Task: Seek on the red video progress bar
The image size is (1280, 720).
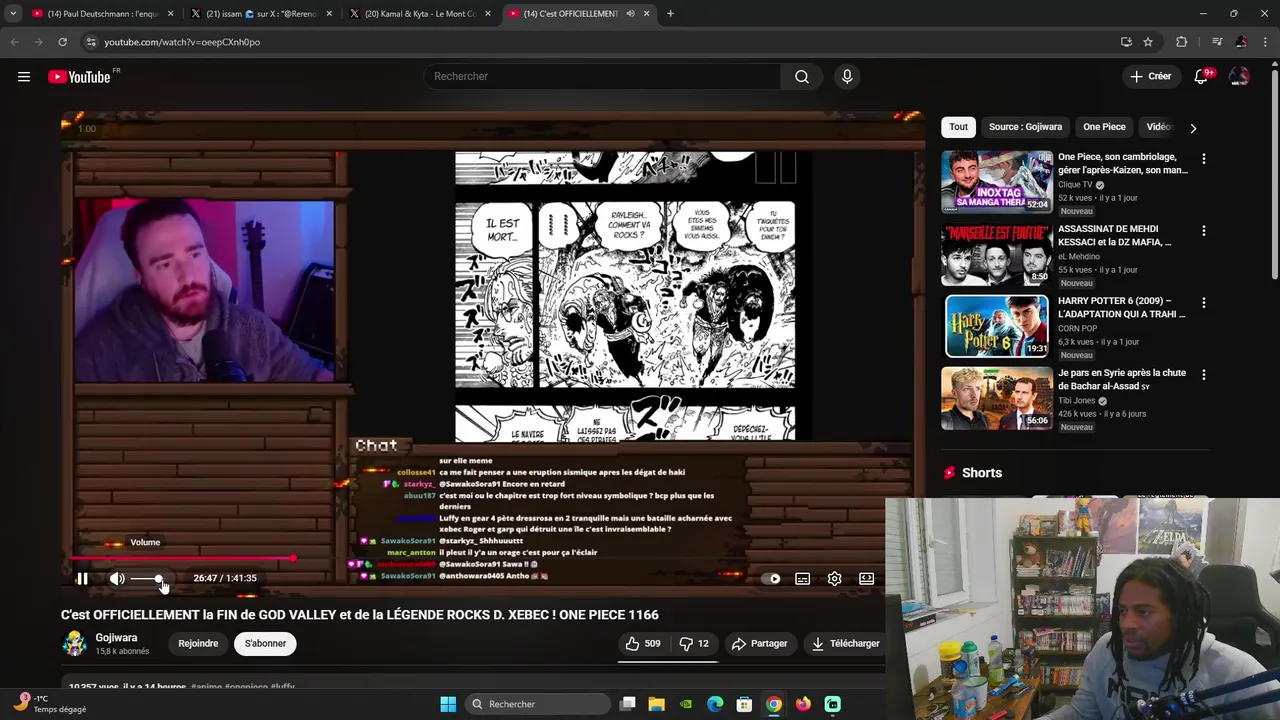Action: coord(474,559)
